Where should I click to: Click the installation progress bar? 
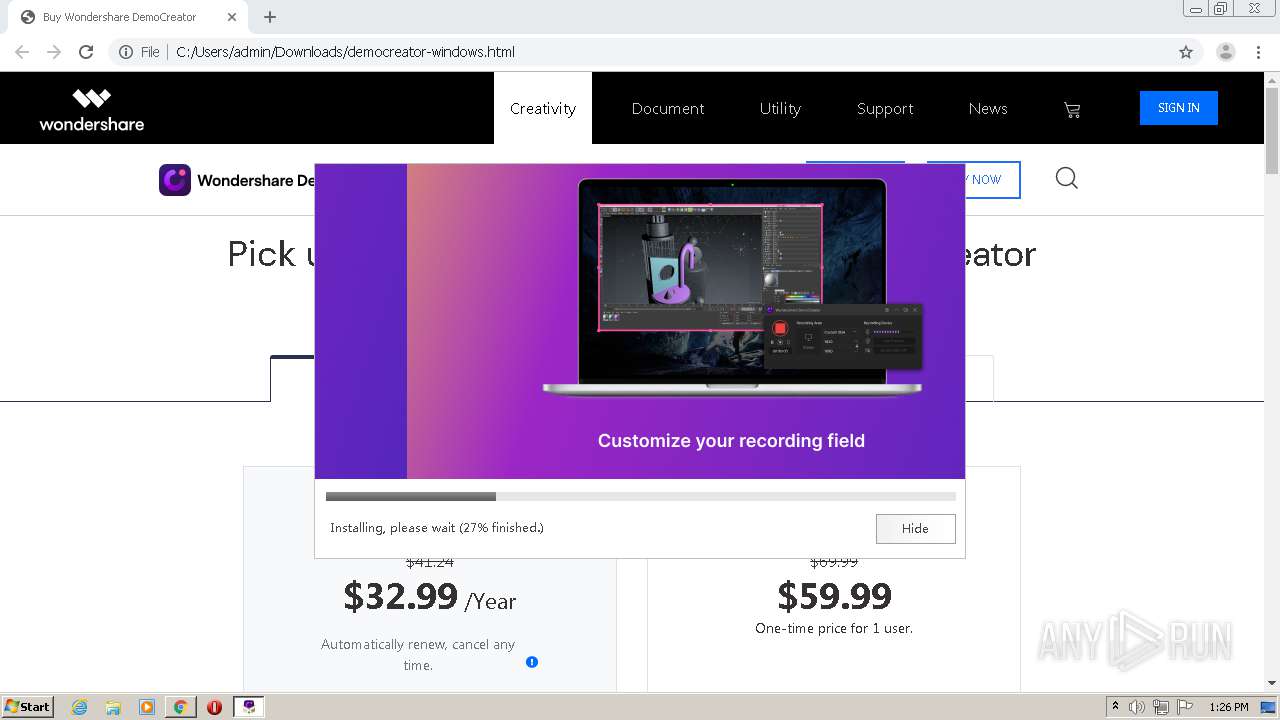point(641,496)
